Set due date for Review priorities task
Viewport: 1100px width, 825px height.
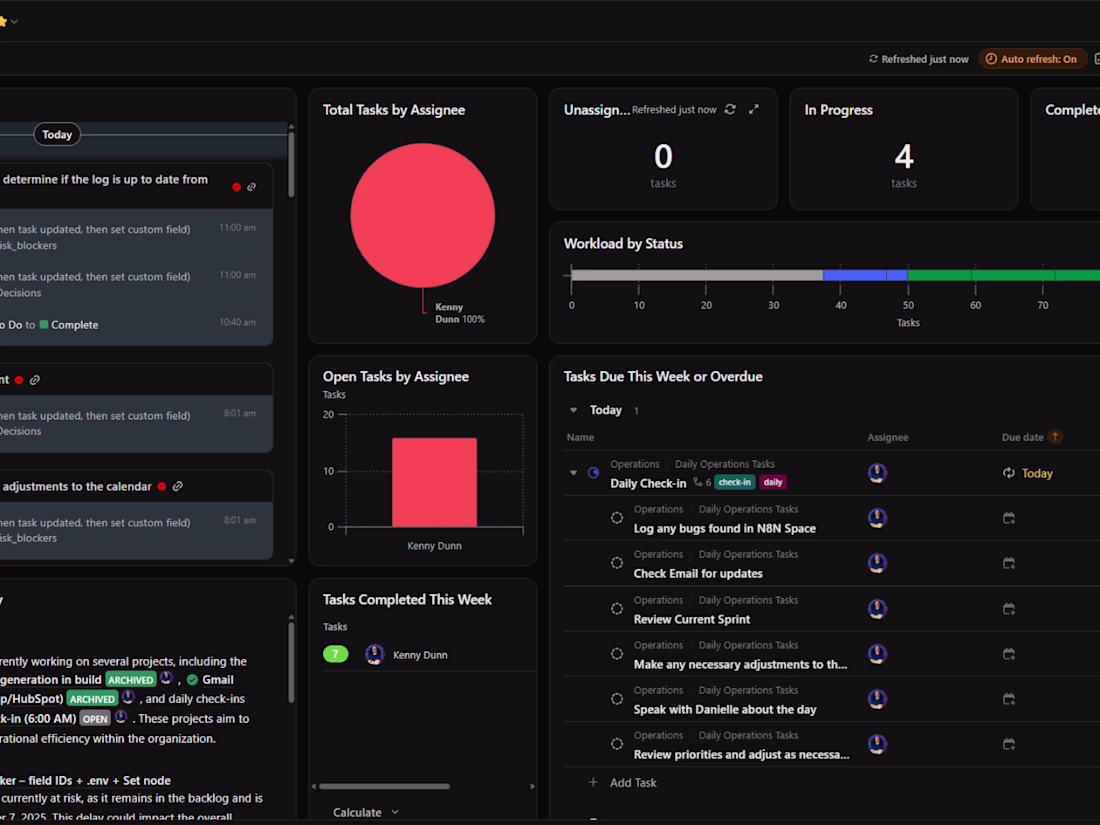(x=1009, y=744)
